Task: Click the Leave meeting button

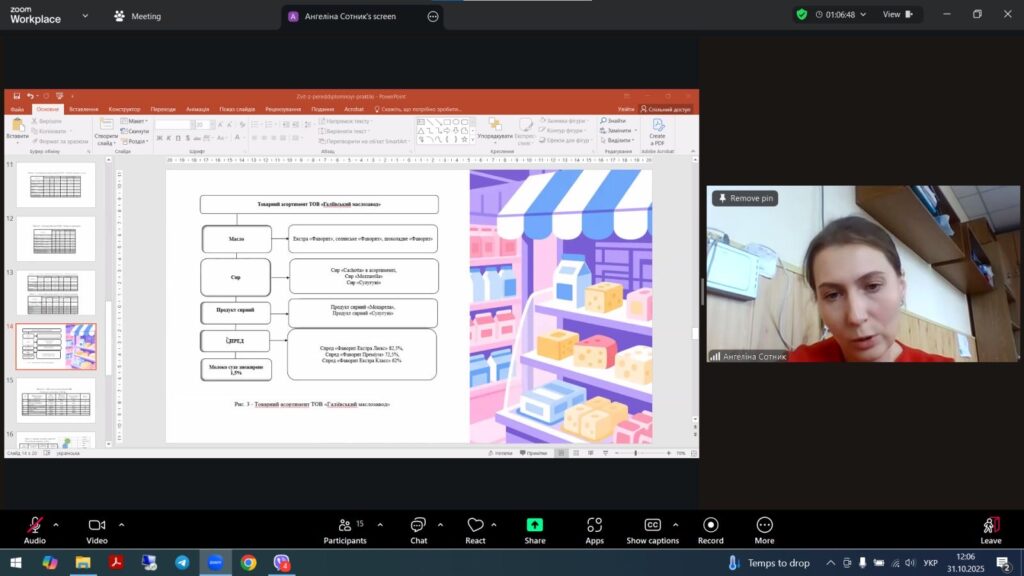Action: click(x=990, y=529)
